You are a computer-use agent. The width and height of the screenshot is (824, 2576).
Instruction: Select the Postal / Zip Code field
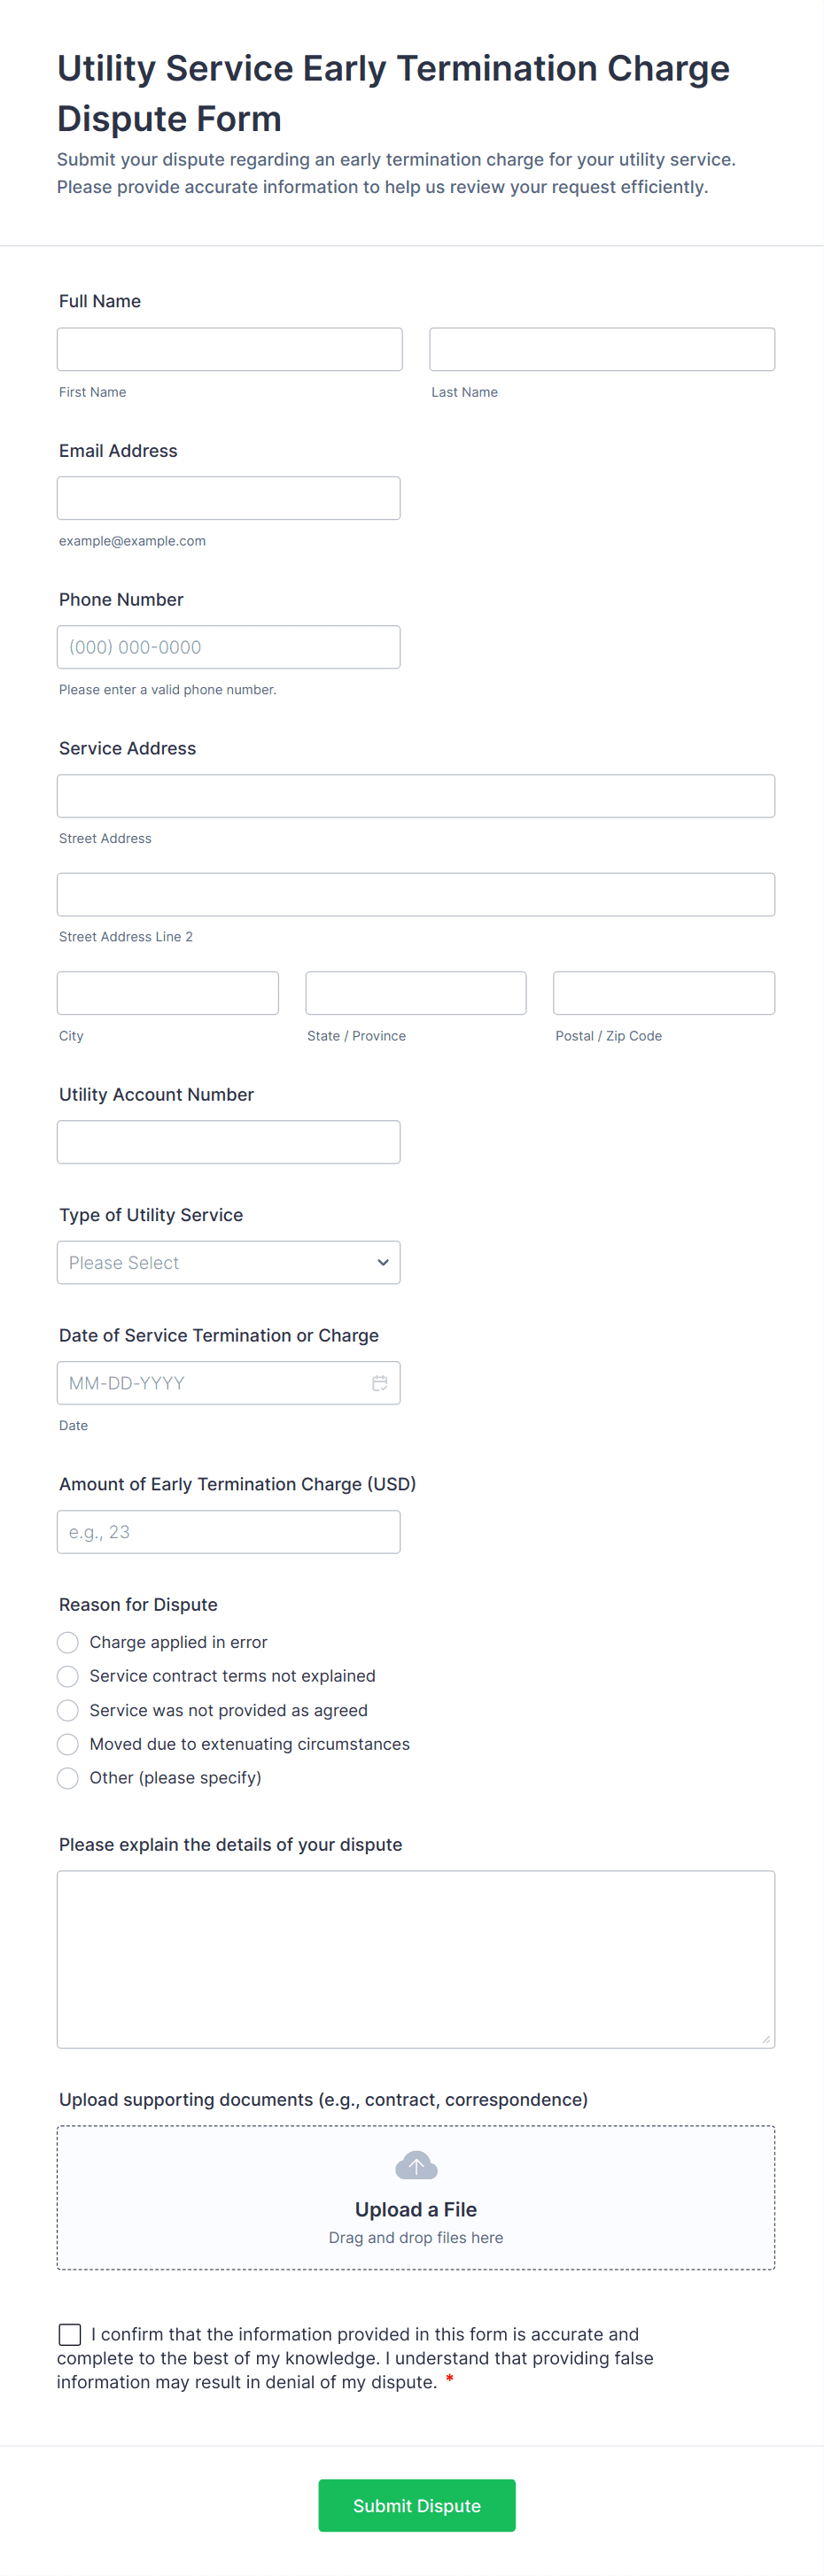(x=663, y=993)
